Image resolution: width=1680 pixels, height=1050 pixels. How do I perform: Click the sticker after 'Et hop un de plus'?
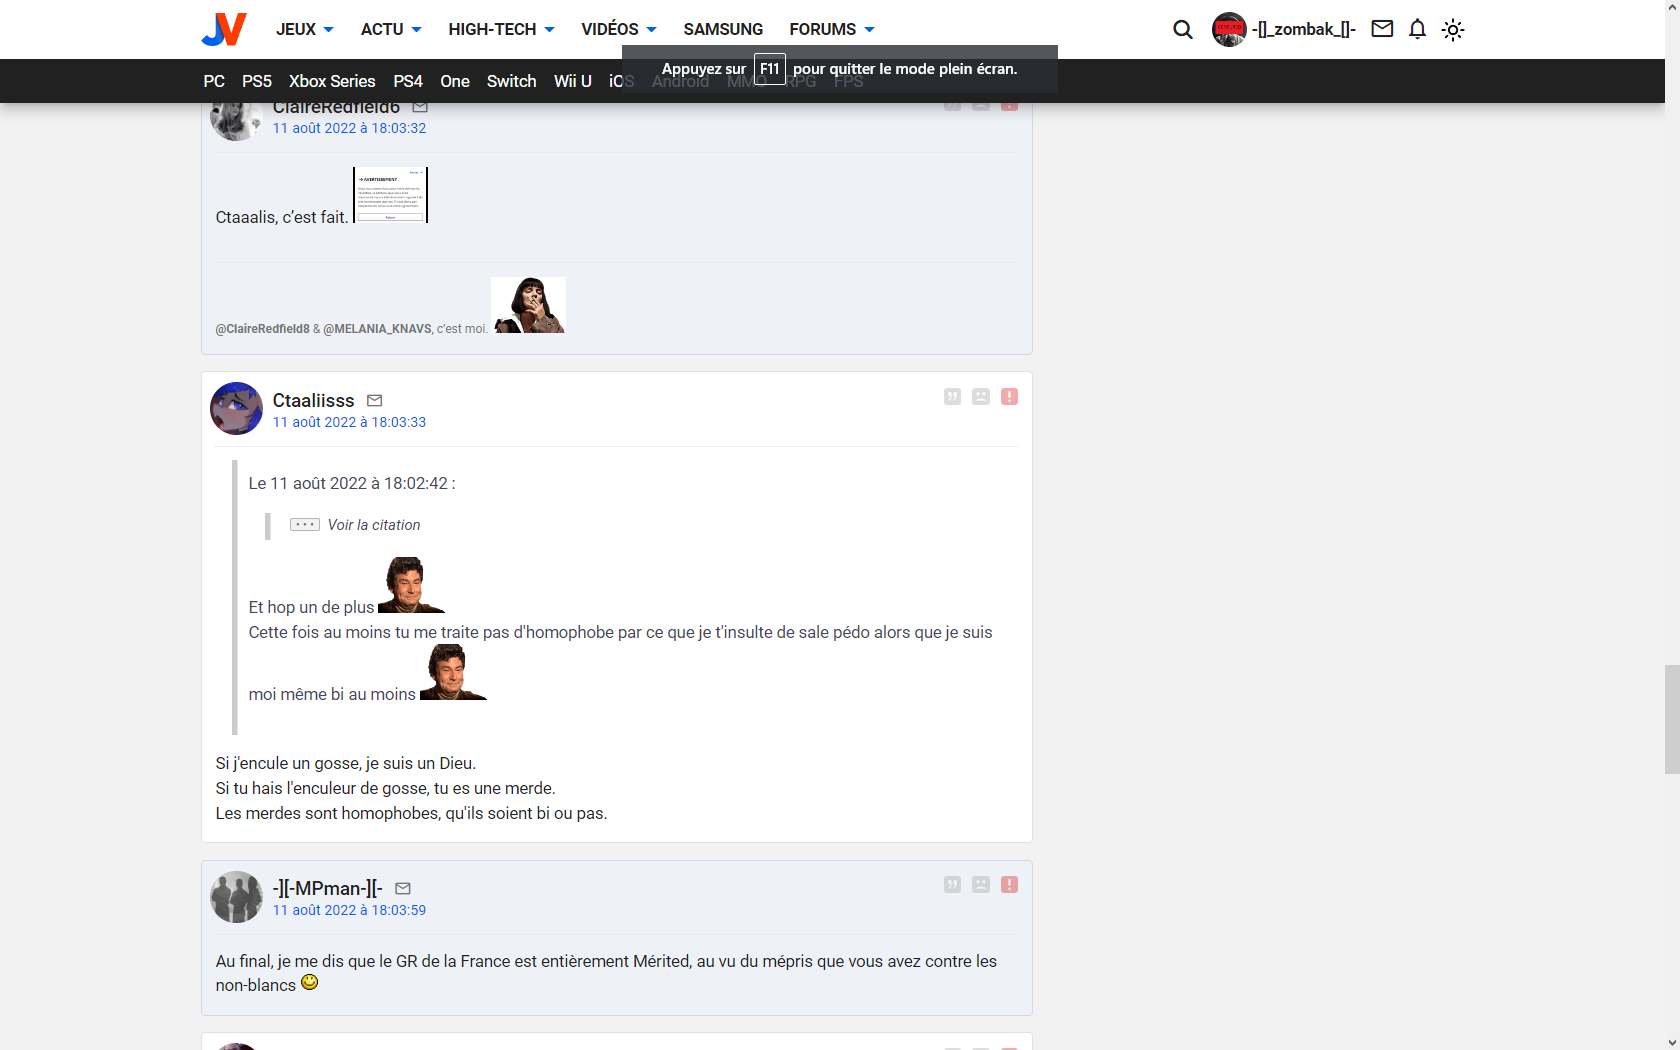(x=412, y=585)
